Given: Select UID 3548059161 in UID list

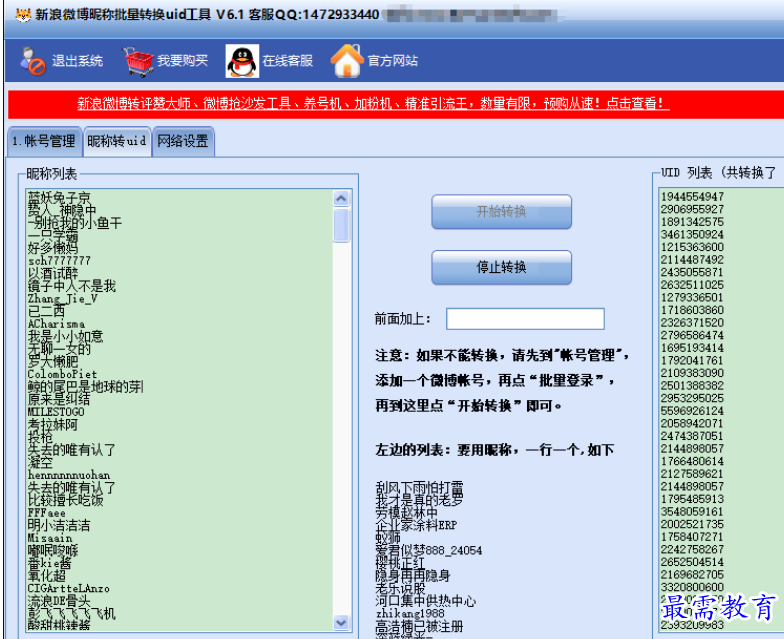Looking at the screenshot, I should (x=692, y=512).
